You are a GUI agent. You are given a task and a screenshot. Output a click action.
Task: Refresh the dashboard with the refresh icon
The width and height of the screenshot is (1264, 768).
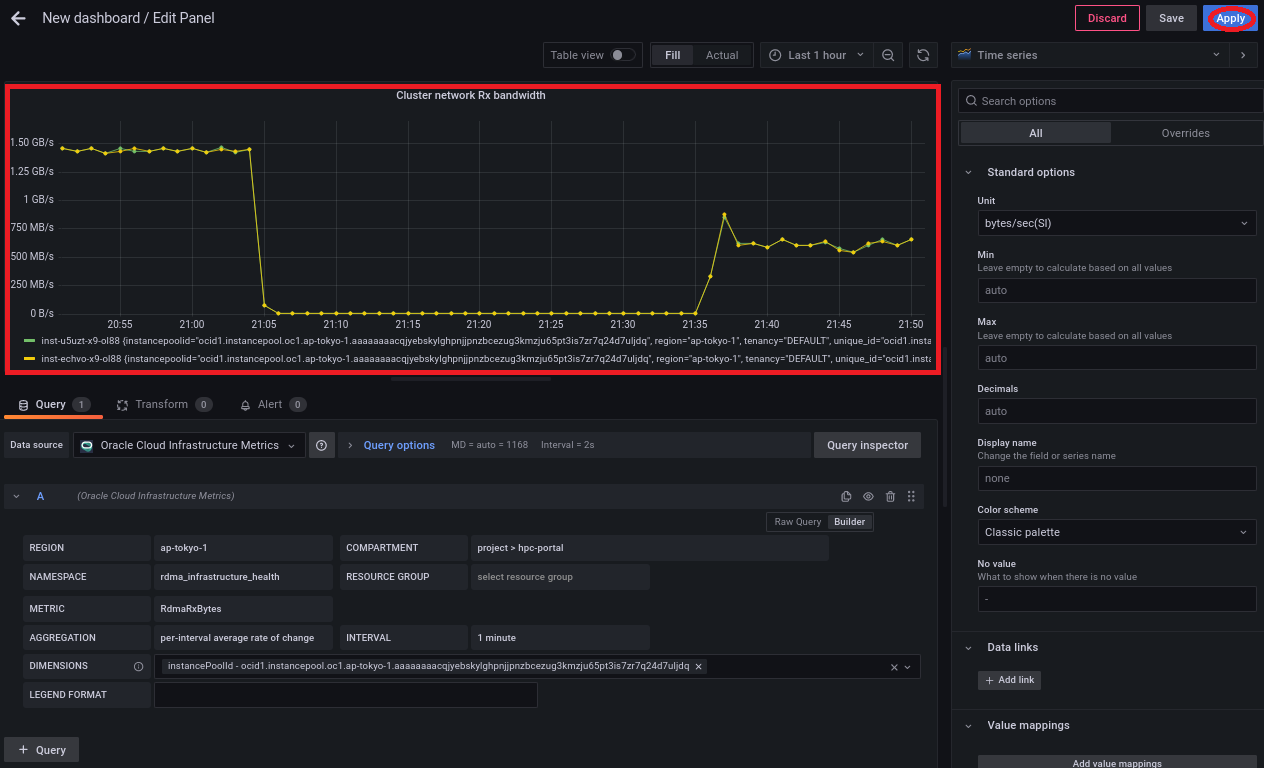pos(924,55)
